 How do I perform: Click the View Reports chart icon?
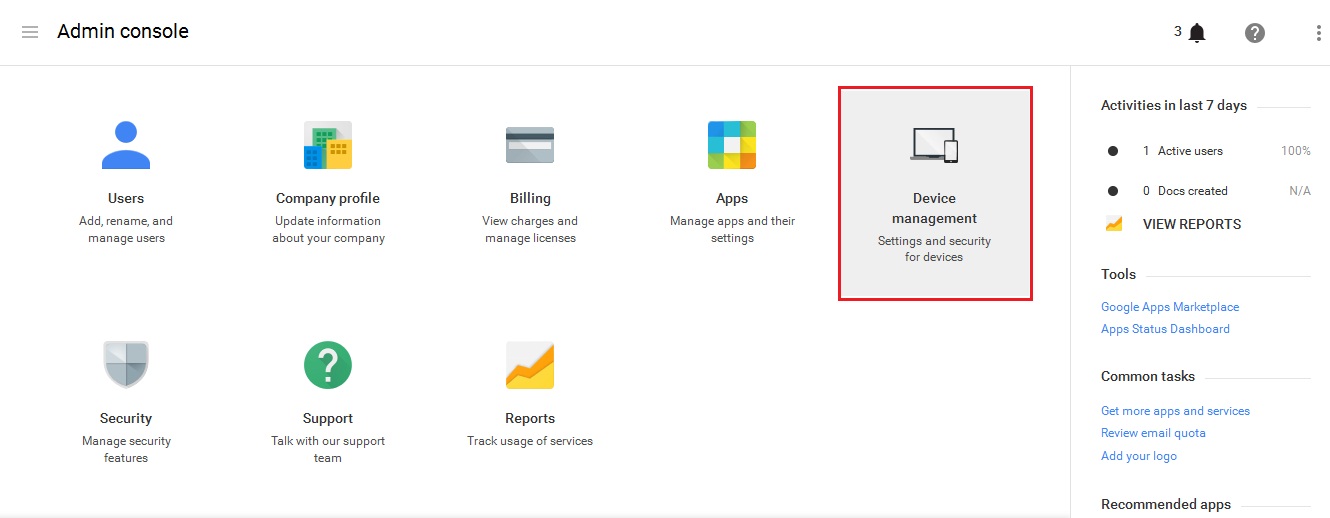[1114, 224]
